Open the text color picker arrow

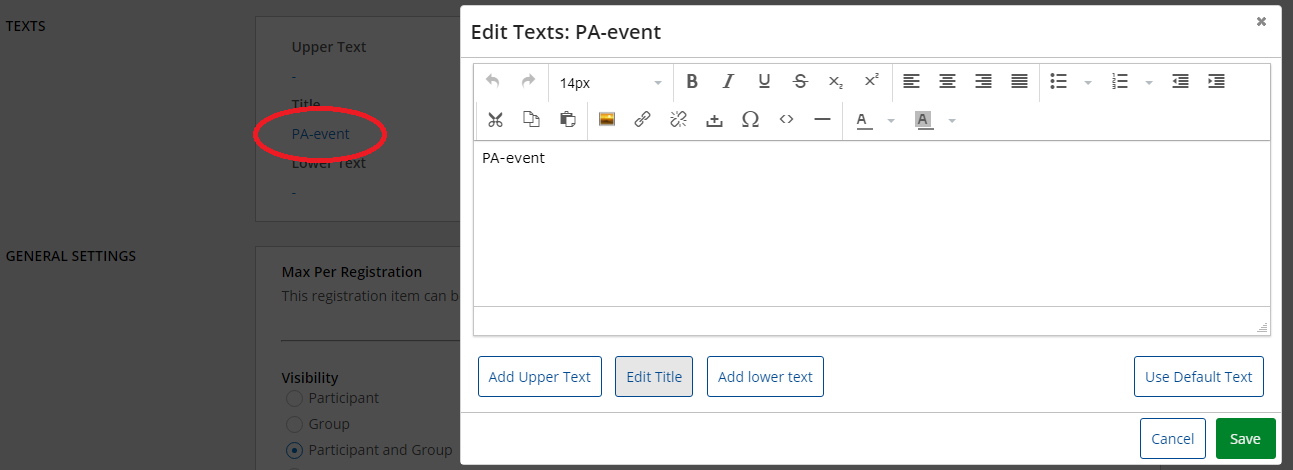tap(891, 121)
